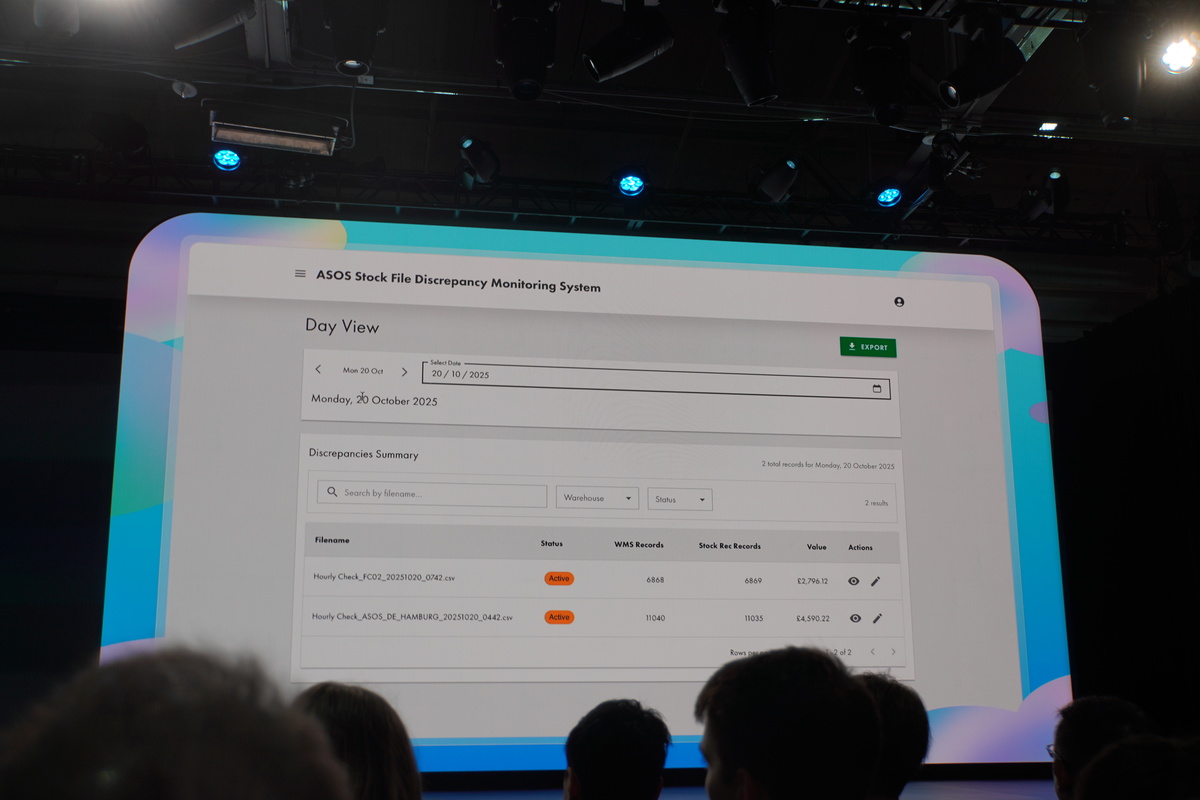Viewport: 1200px width, 800px height.
Task: Click the value £4,590.22
Action: coord(813,619)
